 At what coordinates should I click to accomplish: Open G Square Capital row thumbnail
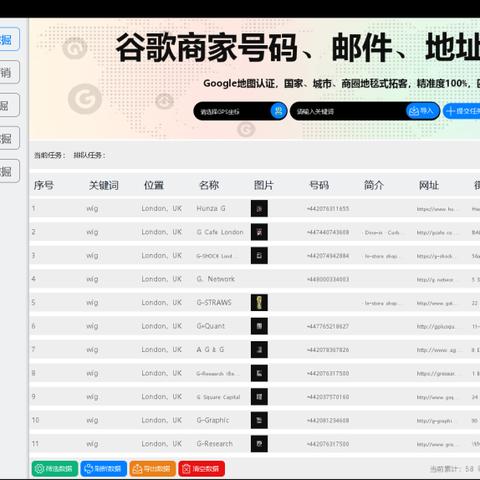(259, 397)
